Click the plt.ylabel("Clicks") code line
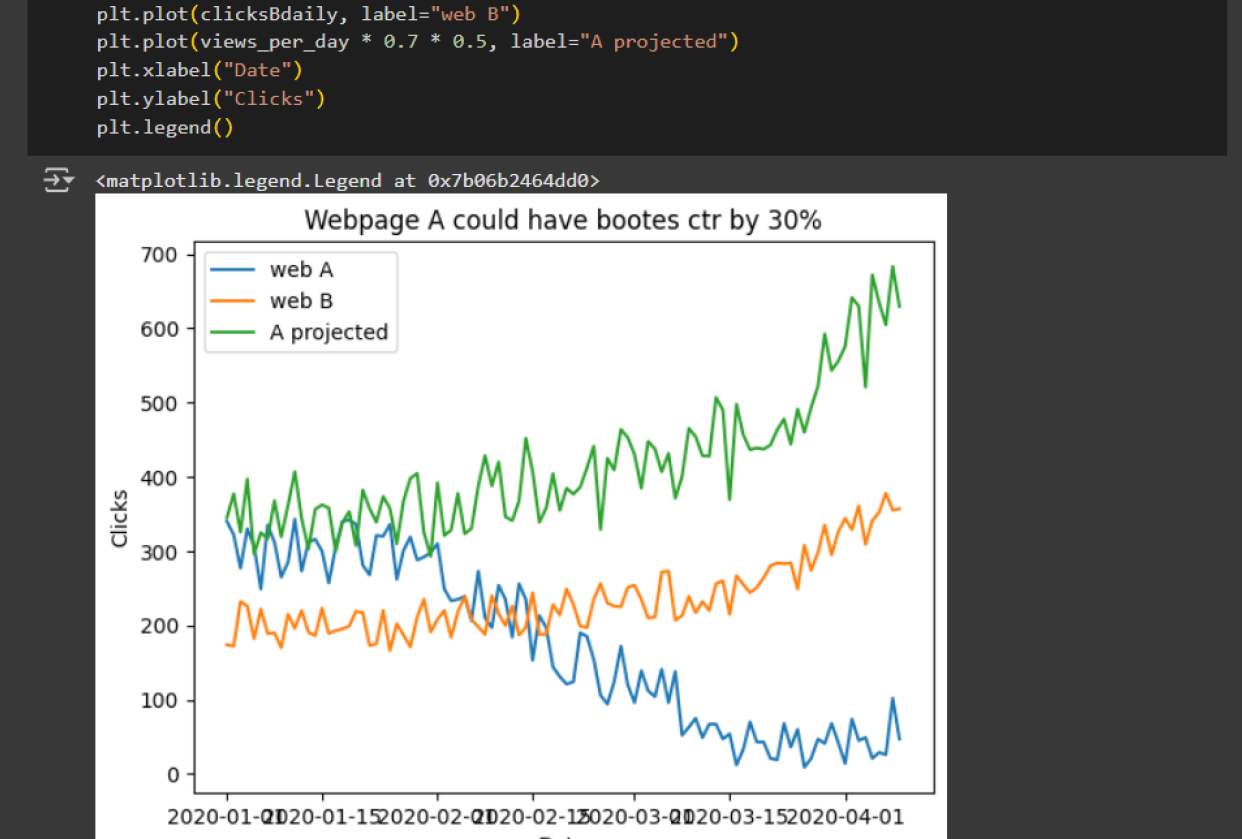1242x839 pixels. coord(211,99)
